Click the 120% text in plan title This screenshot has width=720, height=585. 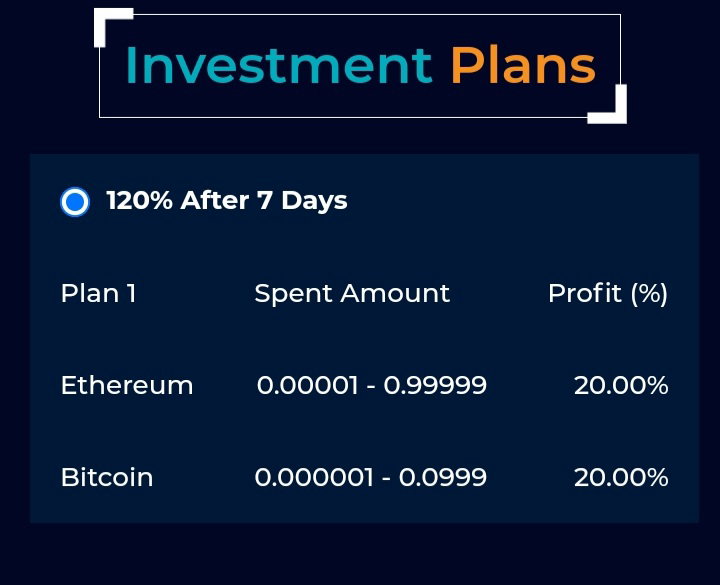140,201
